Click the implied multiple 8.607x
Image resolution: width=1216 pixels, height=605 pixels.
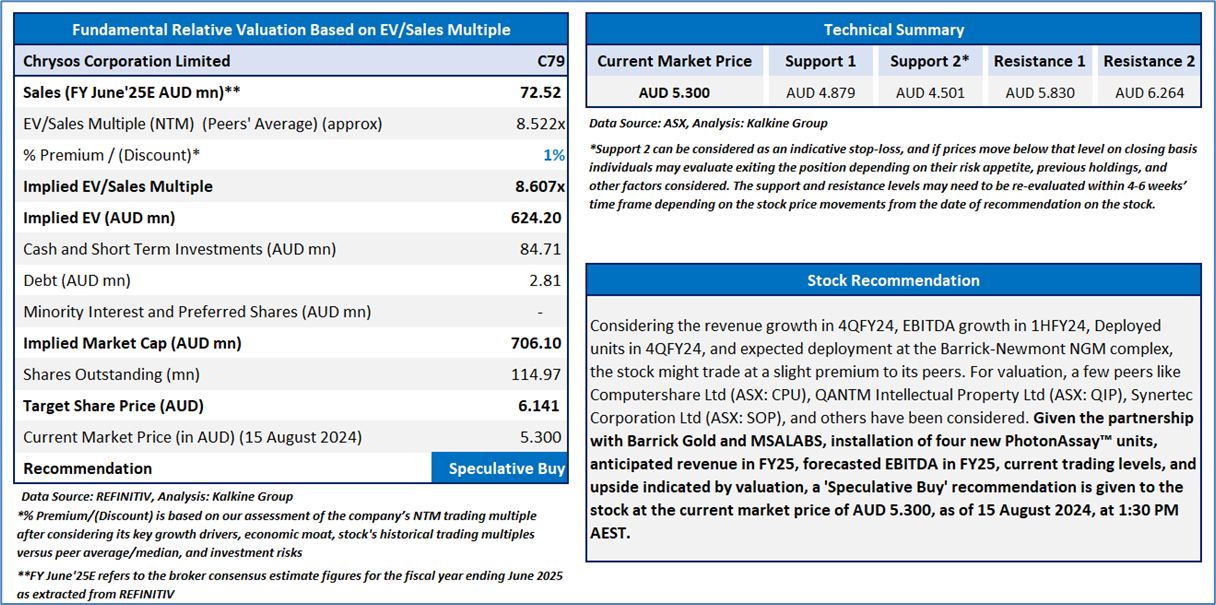tap(541, 186)
